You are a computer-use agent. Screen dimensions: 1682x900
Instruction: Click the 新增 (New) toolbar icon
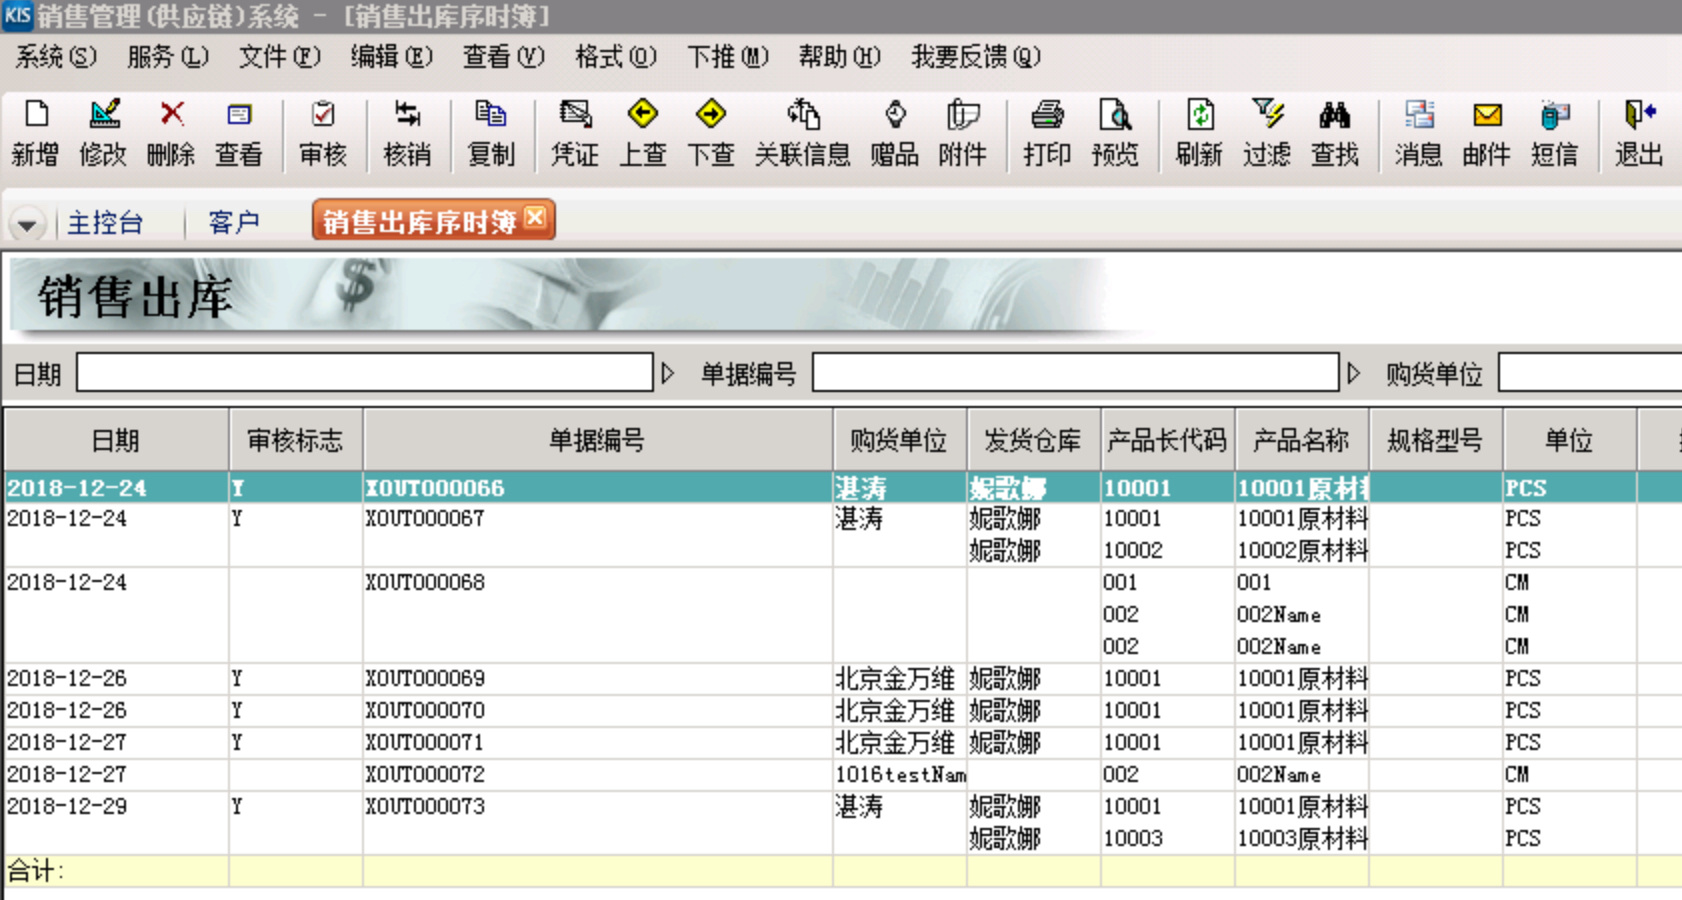(x=35, y=133)
